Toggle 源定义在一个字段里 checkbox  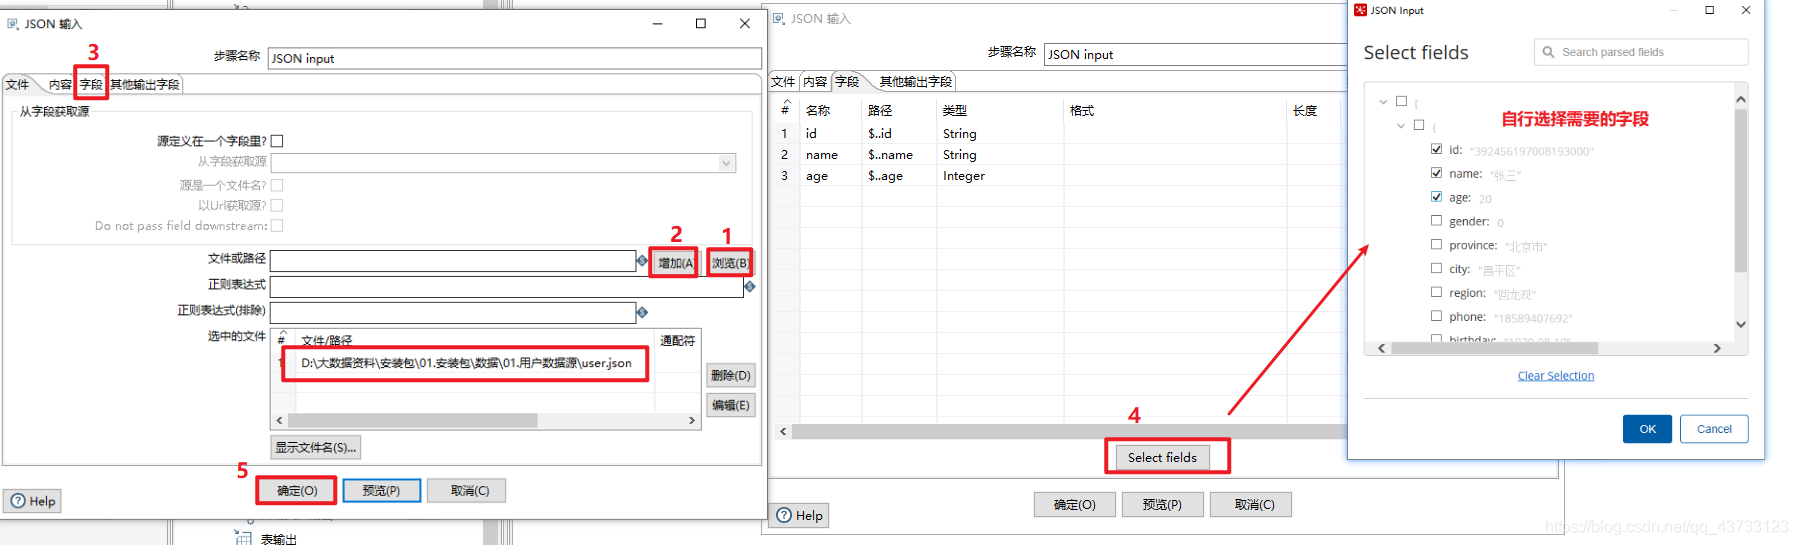click(x=277, y=141)
